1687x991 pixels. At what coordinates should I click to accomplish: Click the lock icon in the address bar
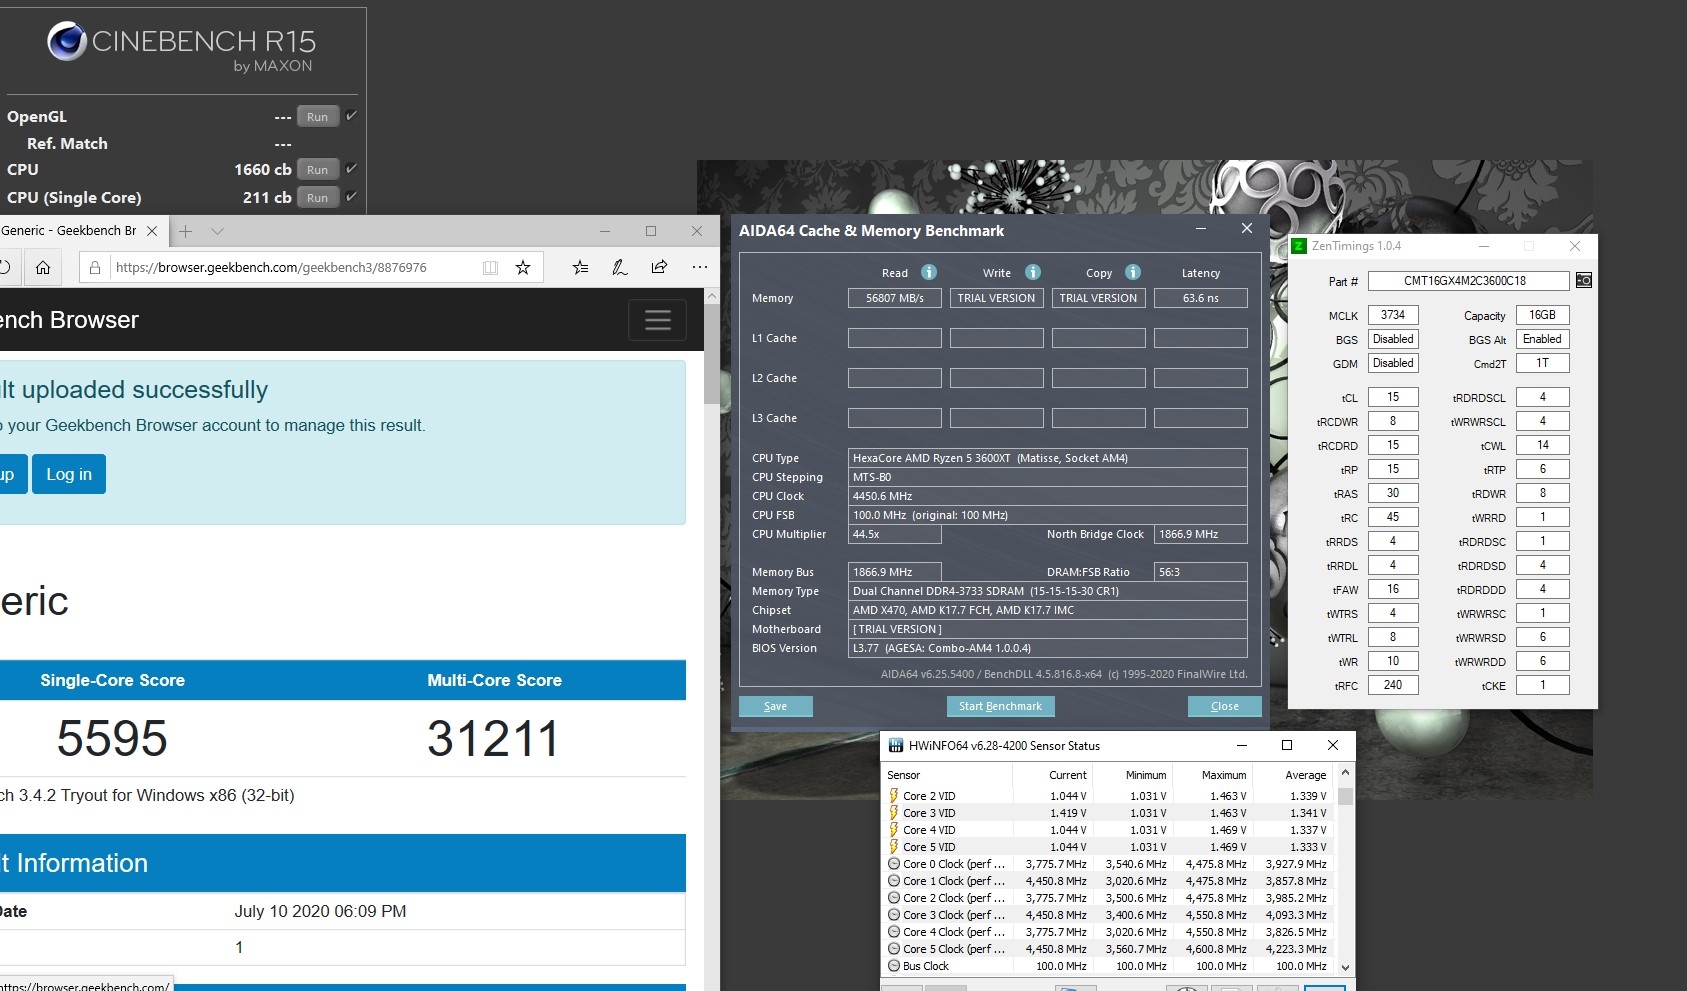coord(95,267)
